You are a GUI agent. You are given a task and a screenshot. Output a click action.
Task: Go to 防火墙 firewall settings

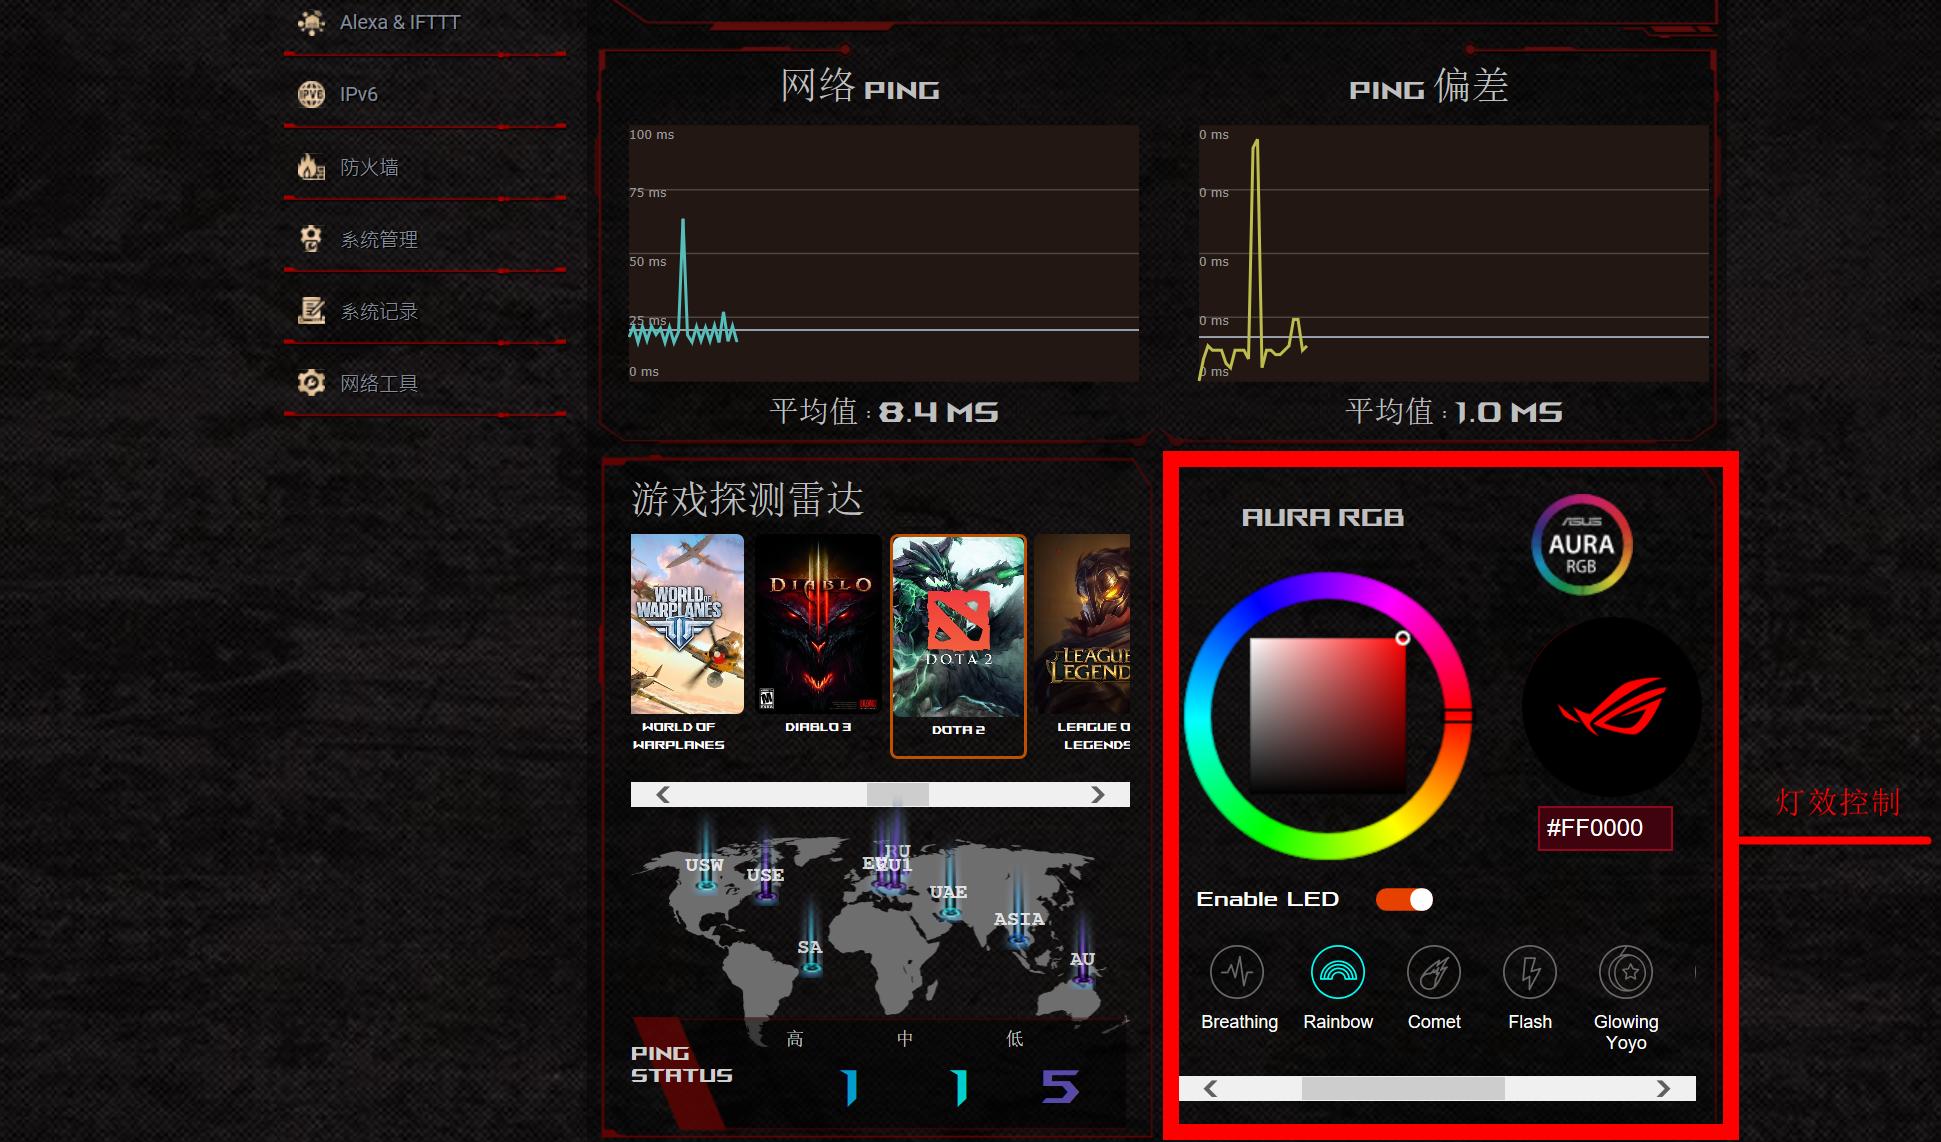point(368,167)
